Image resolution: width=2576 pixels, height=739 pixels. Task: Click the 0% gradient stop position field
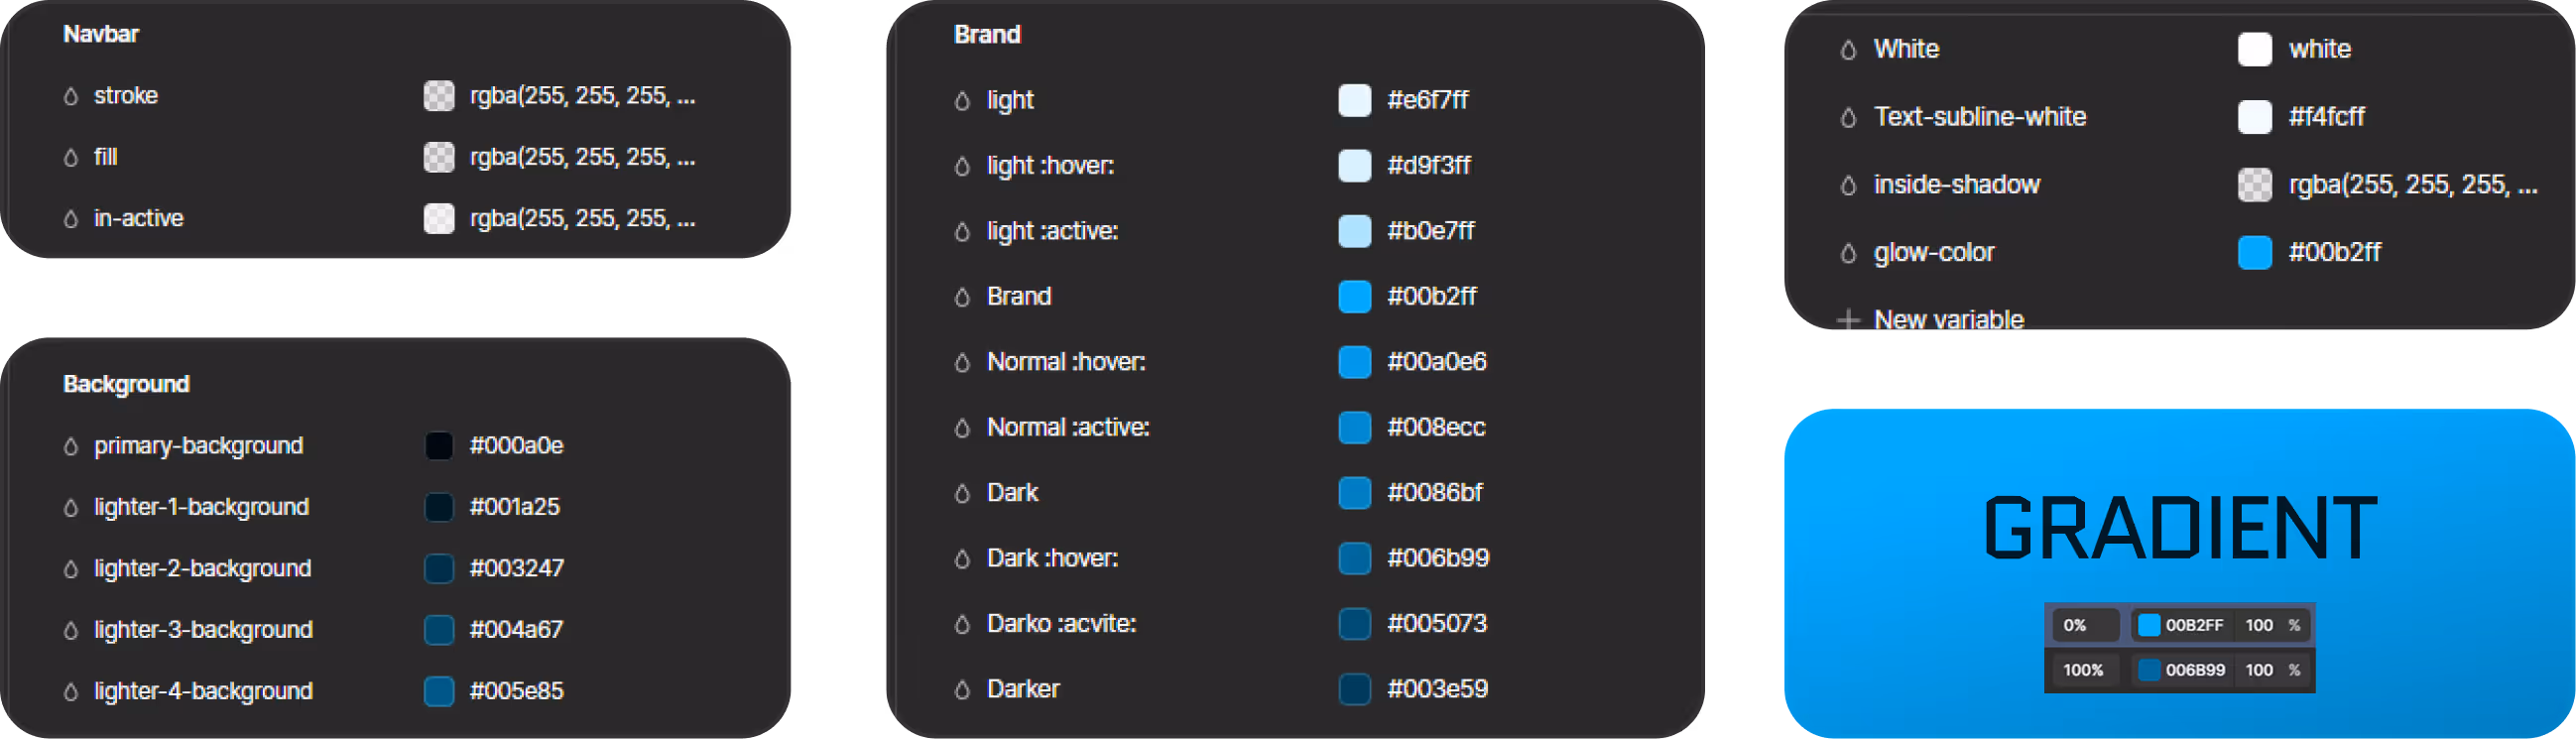(x=2085, y=625)
